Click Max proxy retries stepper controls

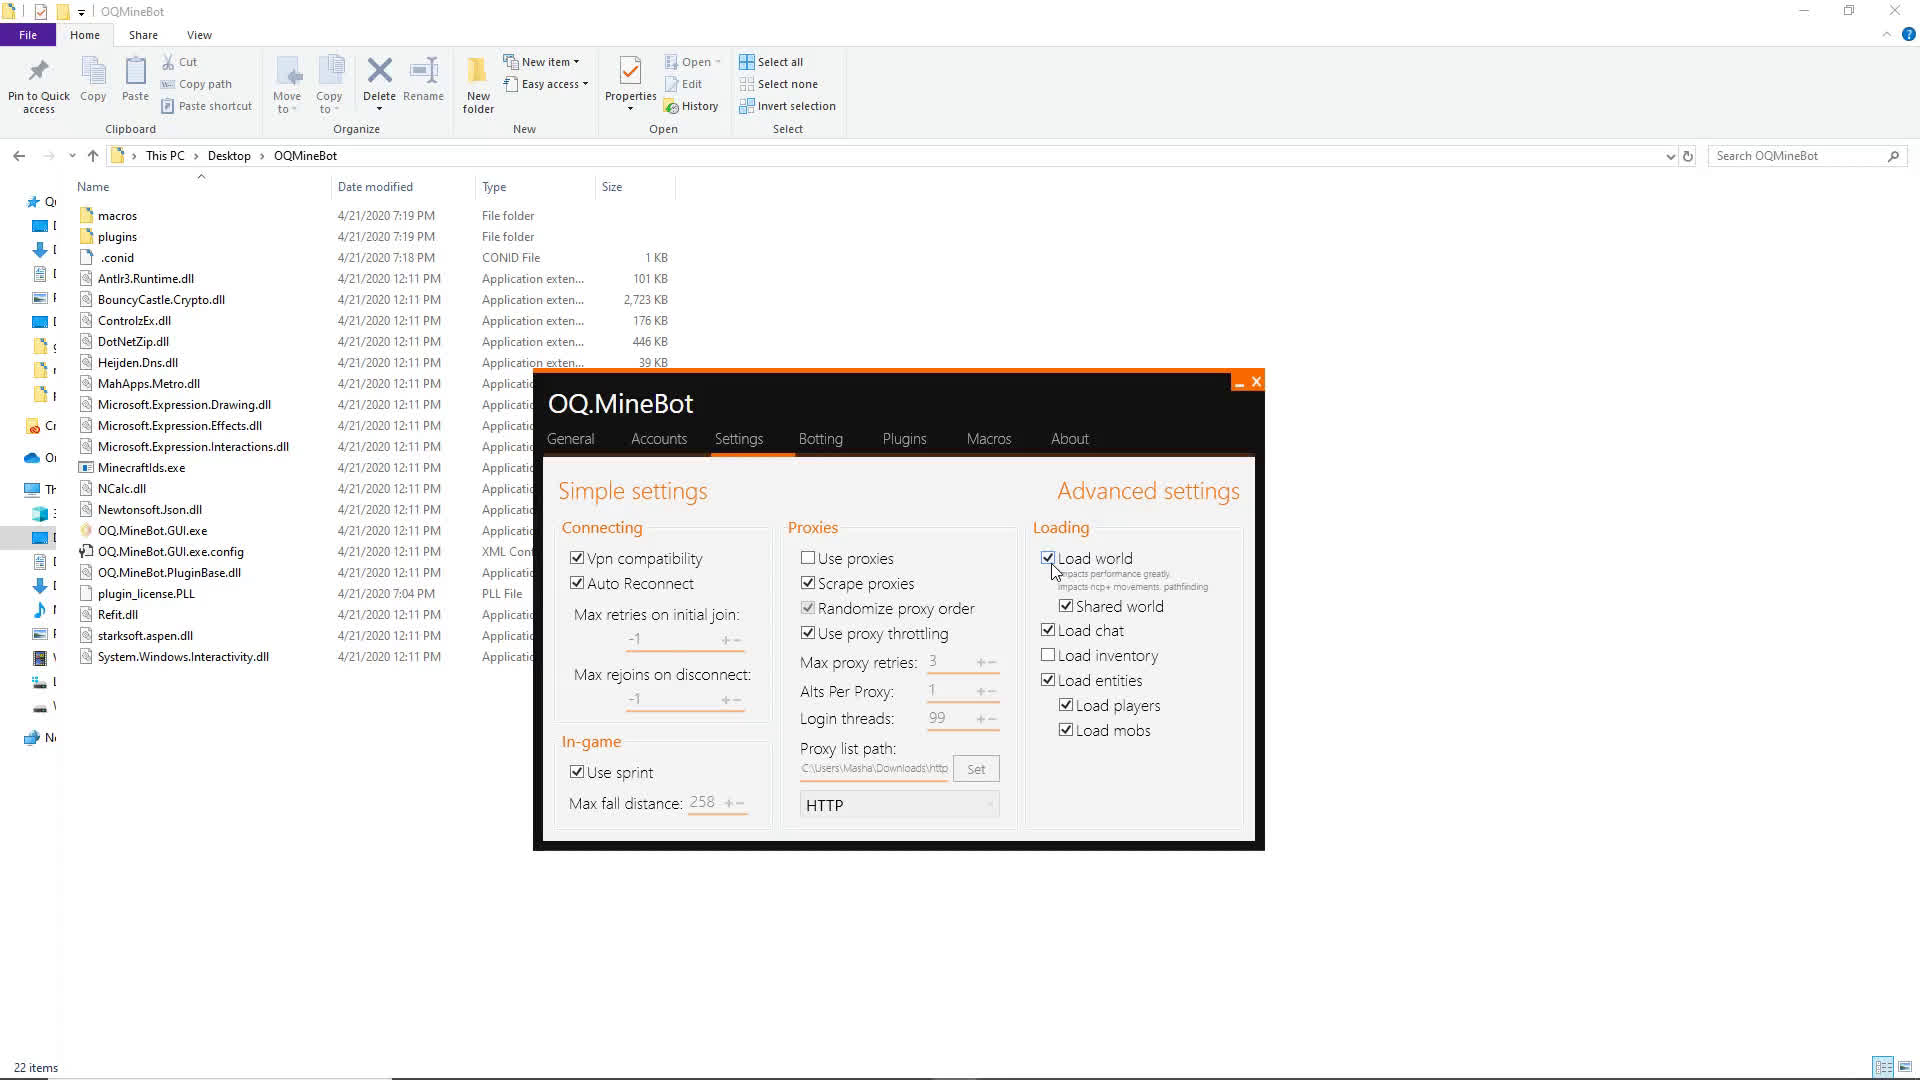pos(986,662)
